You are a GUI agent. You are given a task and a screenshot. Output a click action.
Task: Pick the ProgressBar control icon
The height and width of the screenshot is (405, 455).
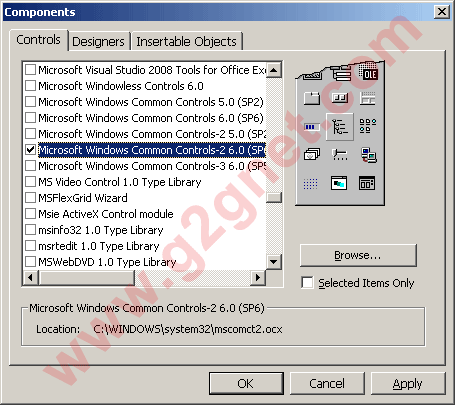point(312,127)
